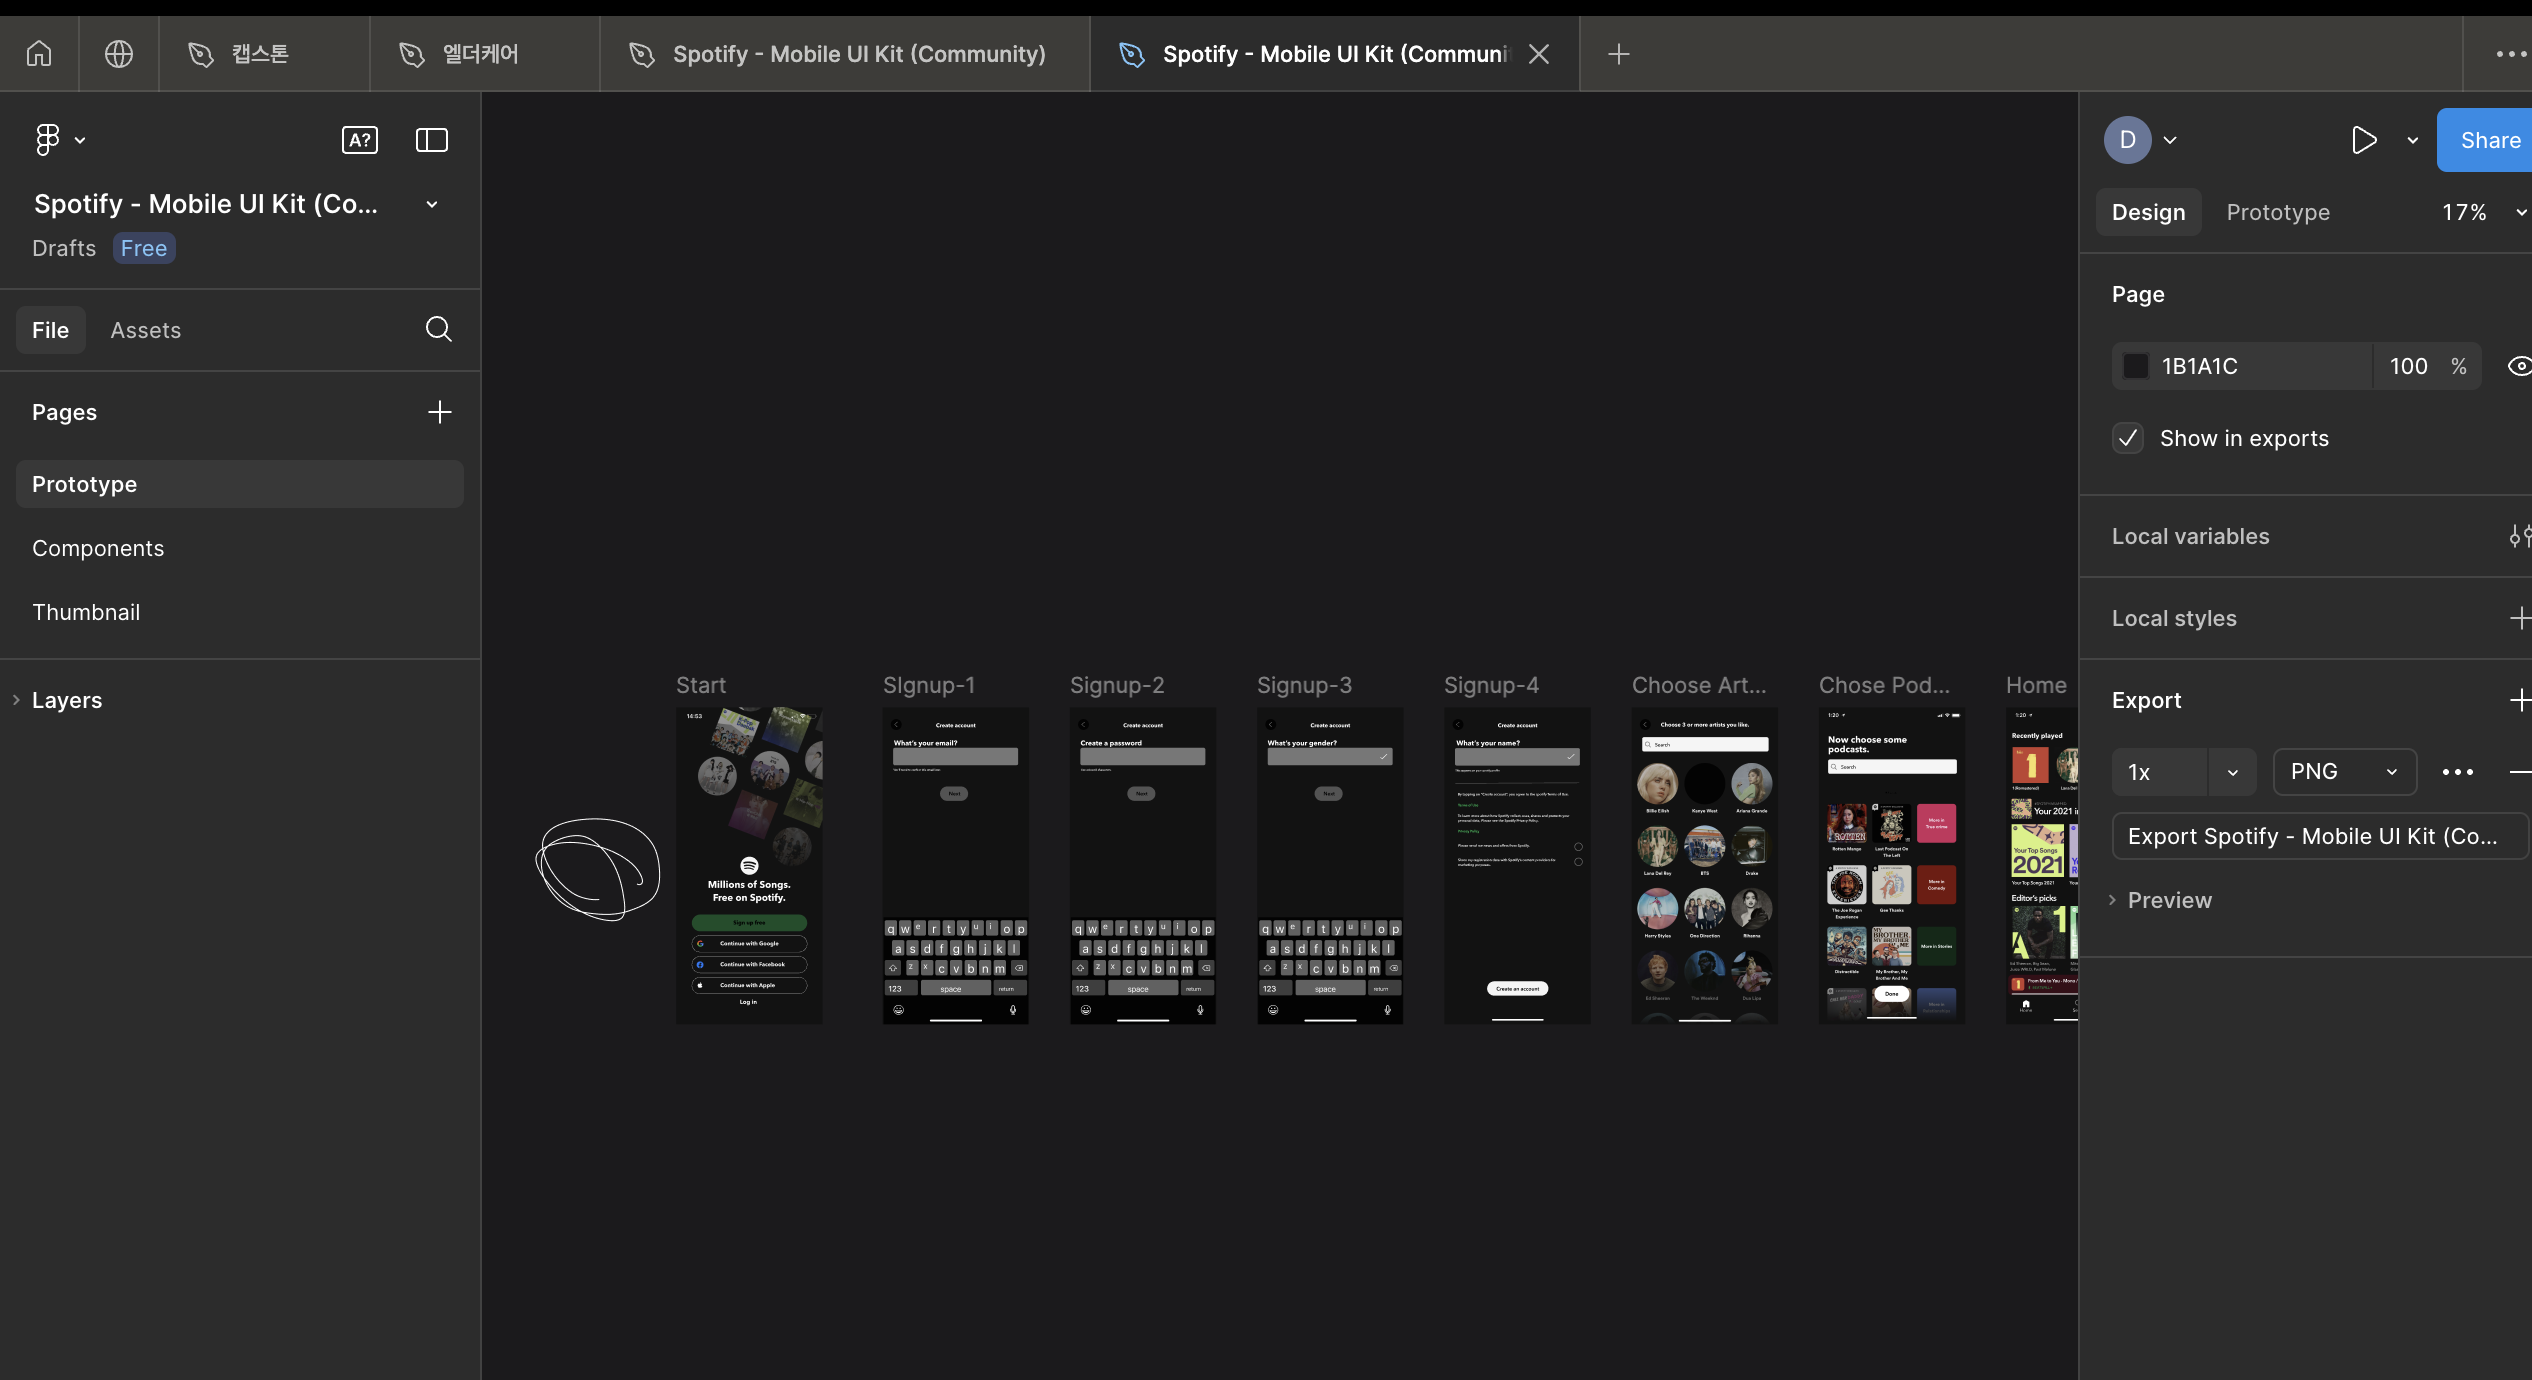Open the 1x export scale dropdown
Screen dimensions: 2532x1380
(x=2232, y=772)
